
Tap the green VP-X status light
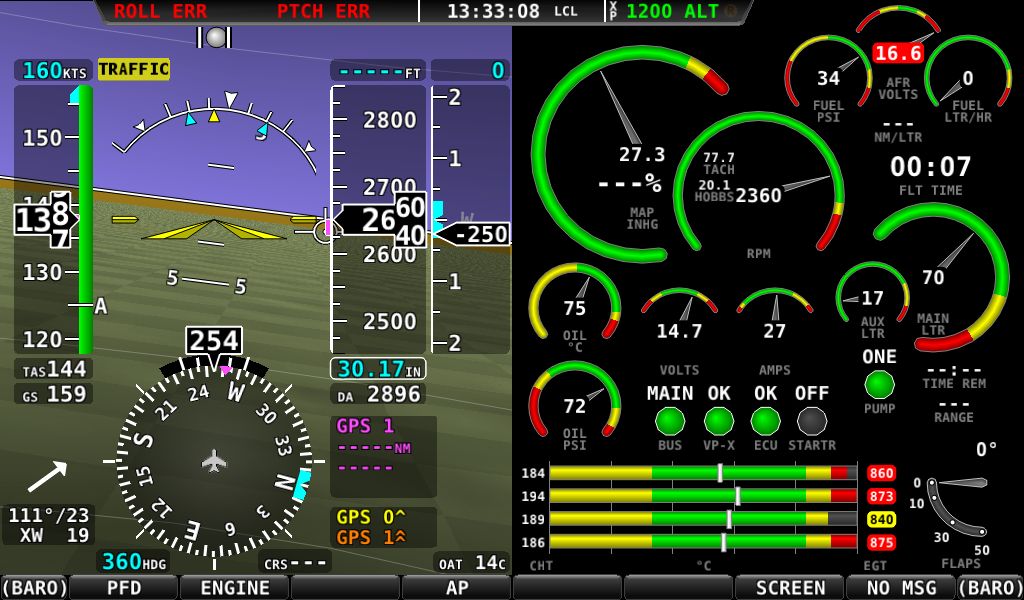click(718, 421)
